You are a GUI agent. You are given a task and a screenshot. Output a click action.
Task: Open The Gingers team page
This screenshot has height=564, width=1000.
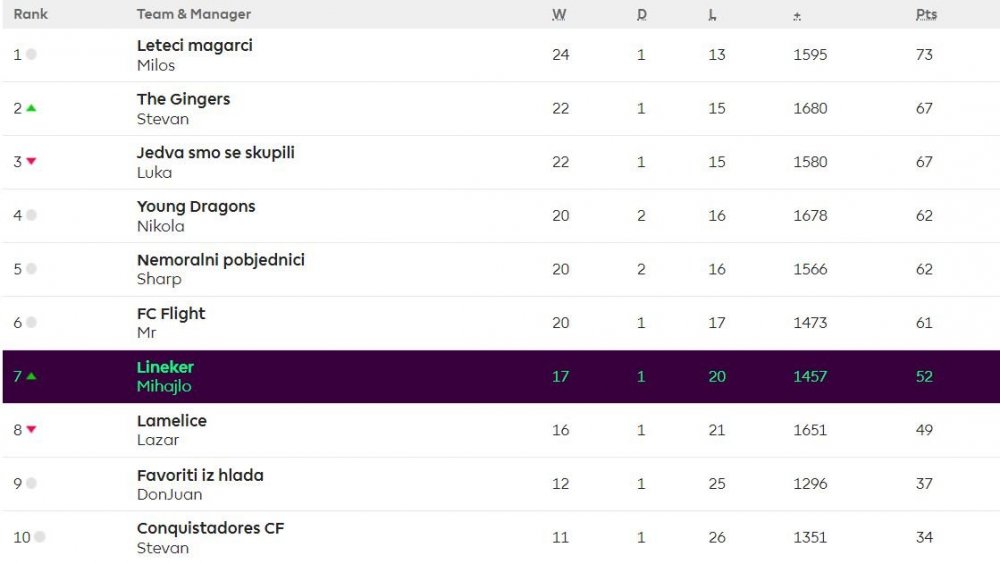183,99
